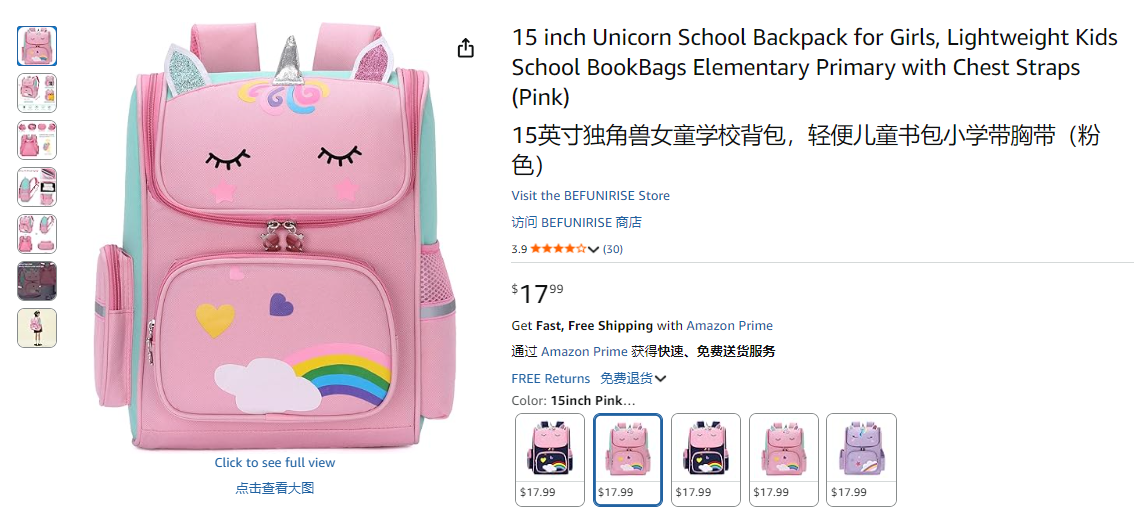Visit the BEFUNIRISE Store link
Image resolution: width=1134 pixels, height=516 pixels.
(590, 196)
